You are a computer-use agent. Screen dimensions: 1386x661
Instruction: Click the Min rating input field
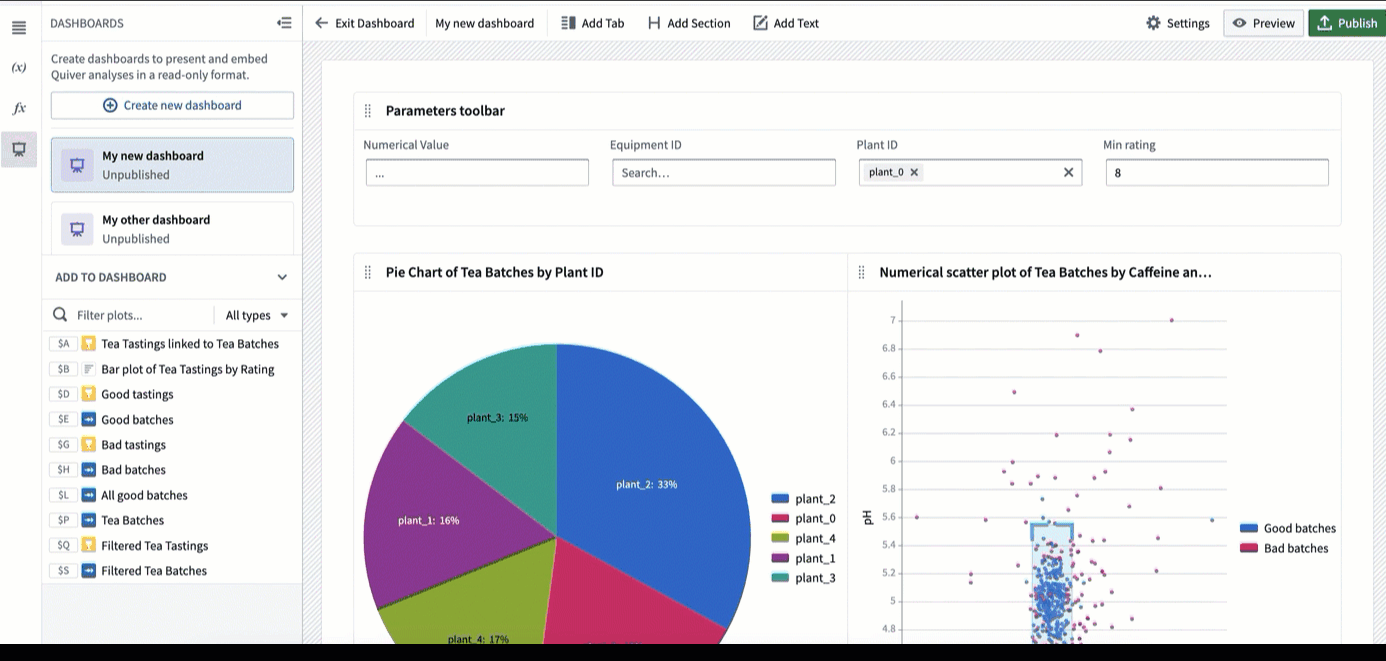point(1217,172)
